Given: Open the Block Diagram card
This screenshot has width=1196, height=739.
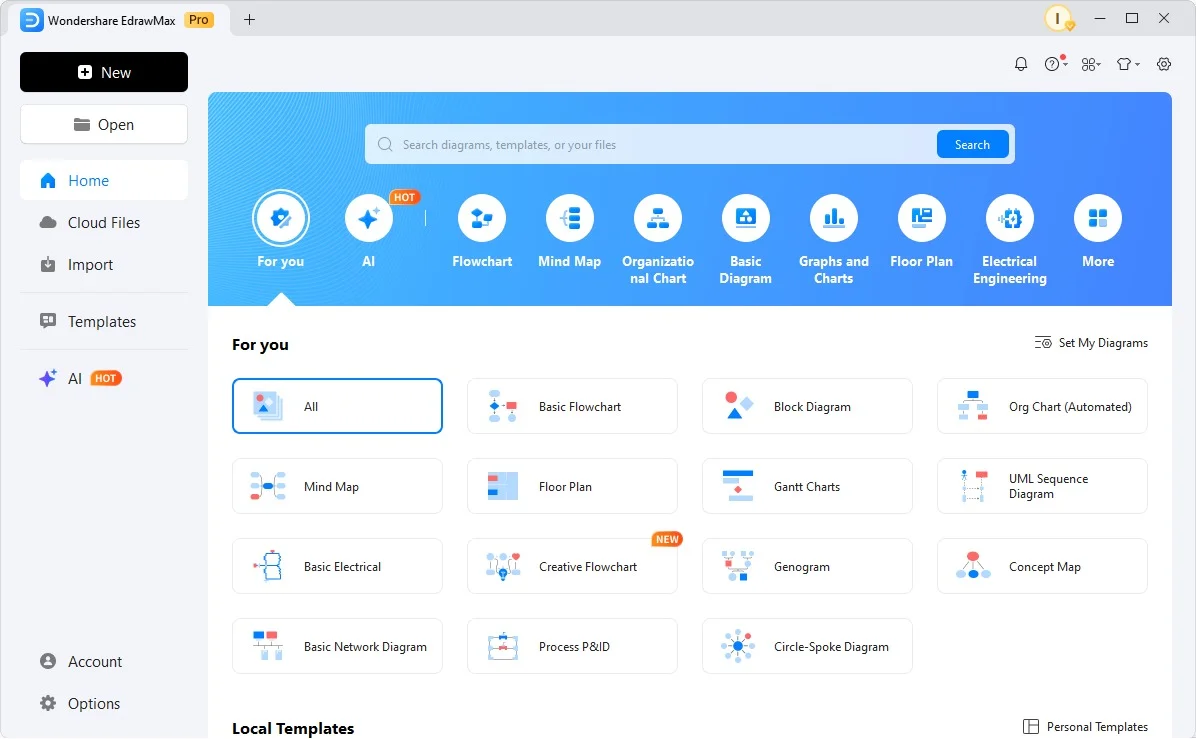Looking at the screenshot, I should tap(807, 406).
